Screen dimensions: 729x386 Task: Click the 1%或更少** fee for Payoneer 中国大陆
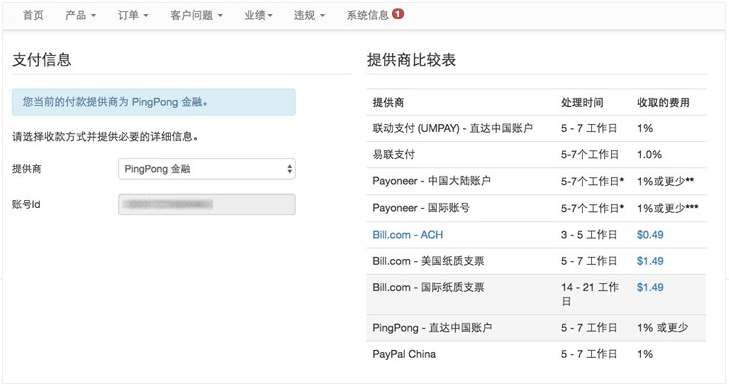pyautogui.click(x=665, y=181)
